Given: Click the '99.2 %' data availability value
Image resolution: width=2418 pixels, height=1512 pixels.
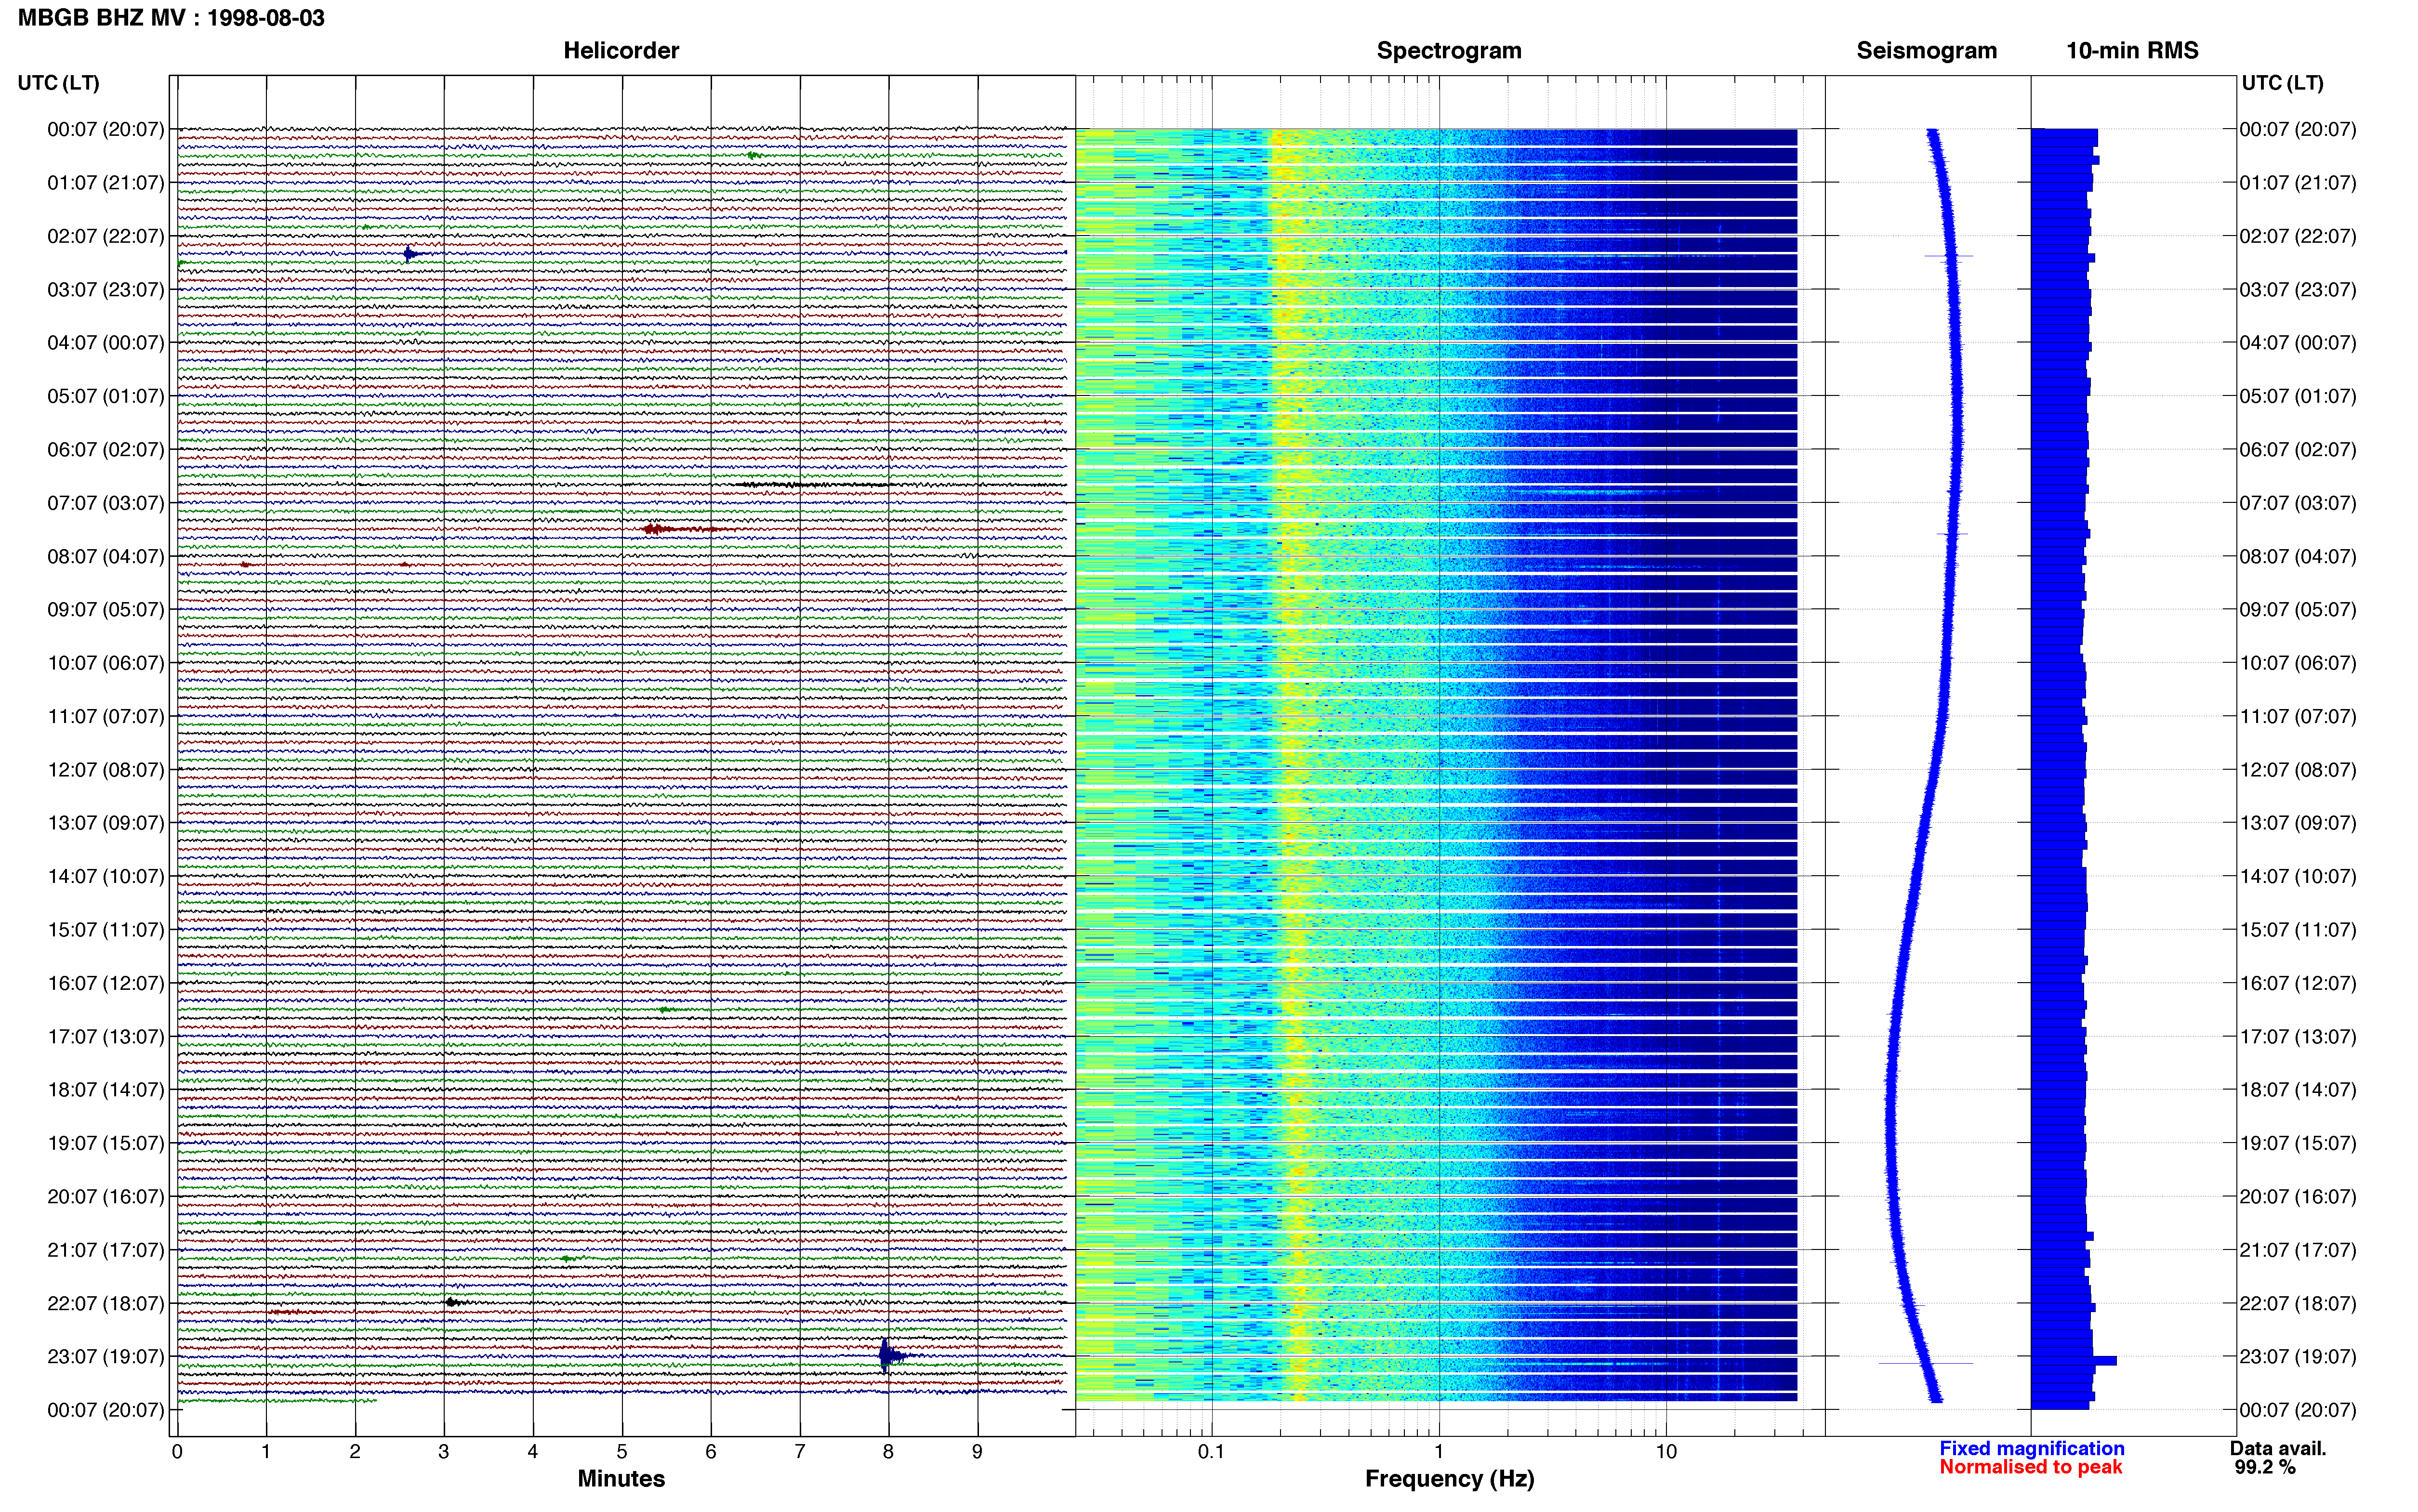Looking at the screenshot, I should 2265,1467.
